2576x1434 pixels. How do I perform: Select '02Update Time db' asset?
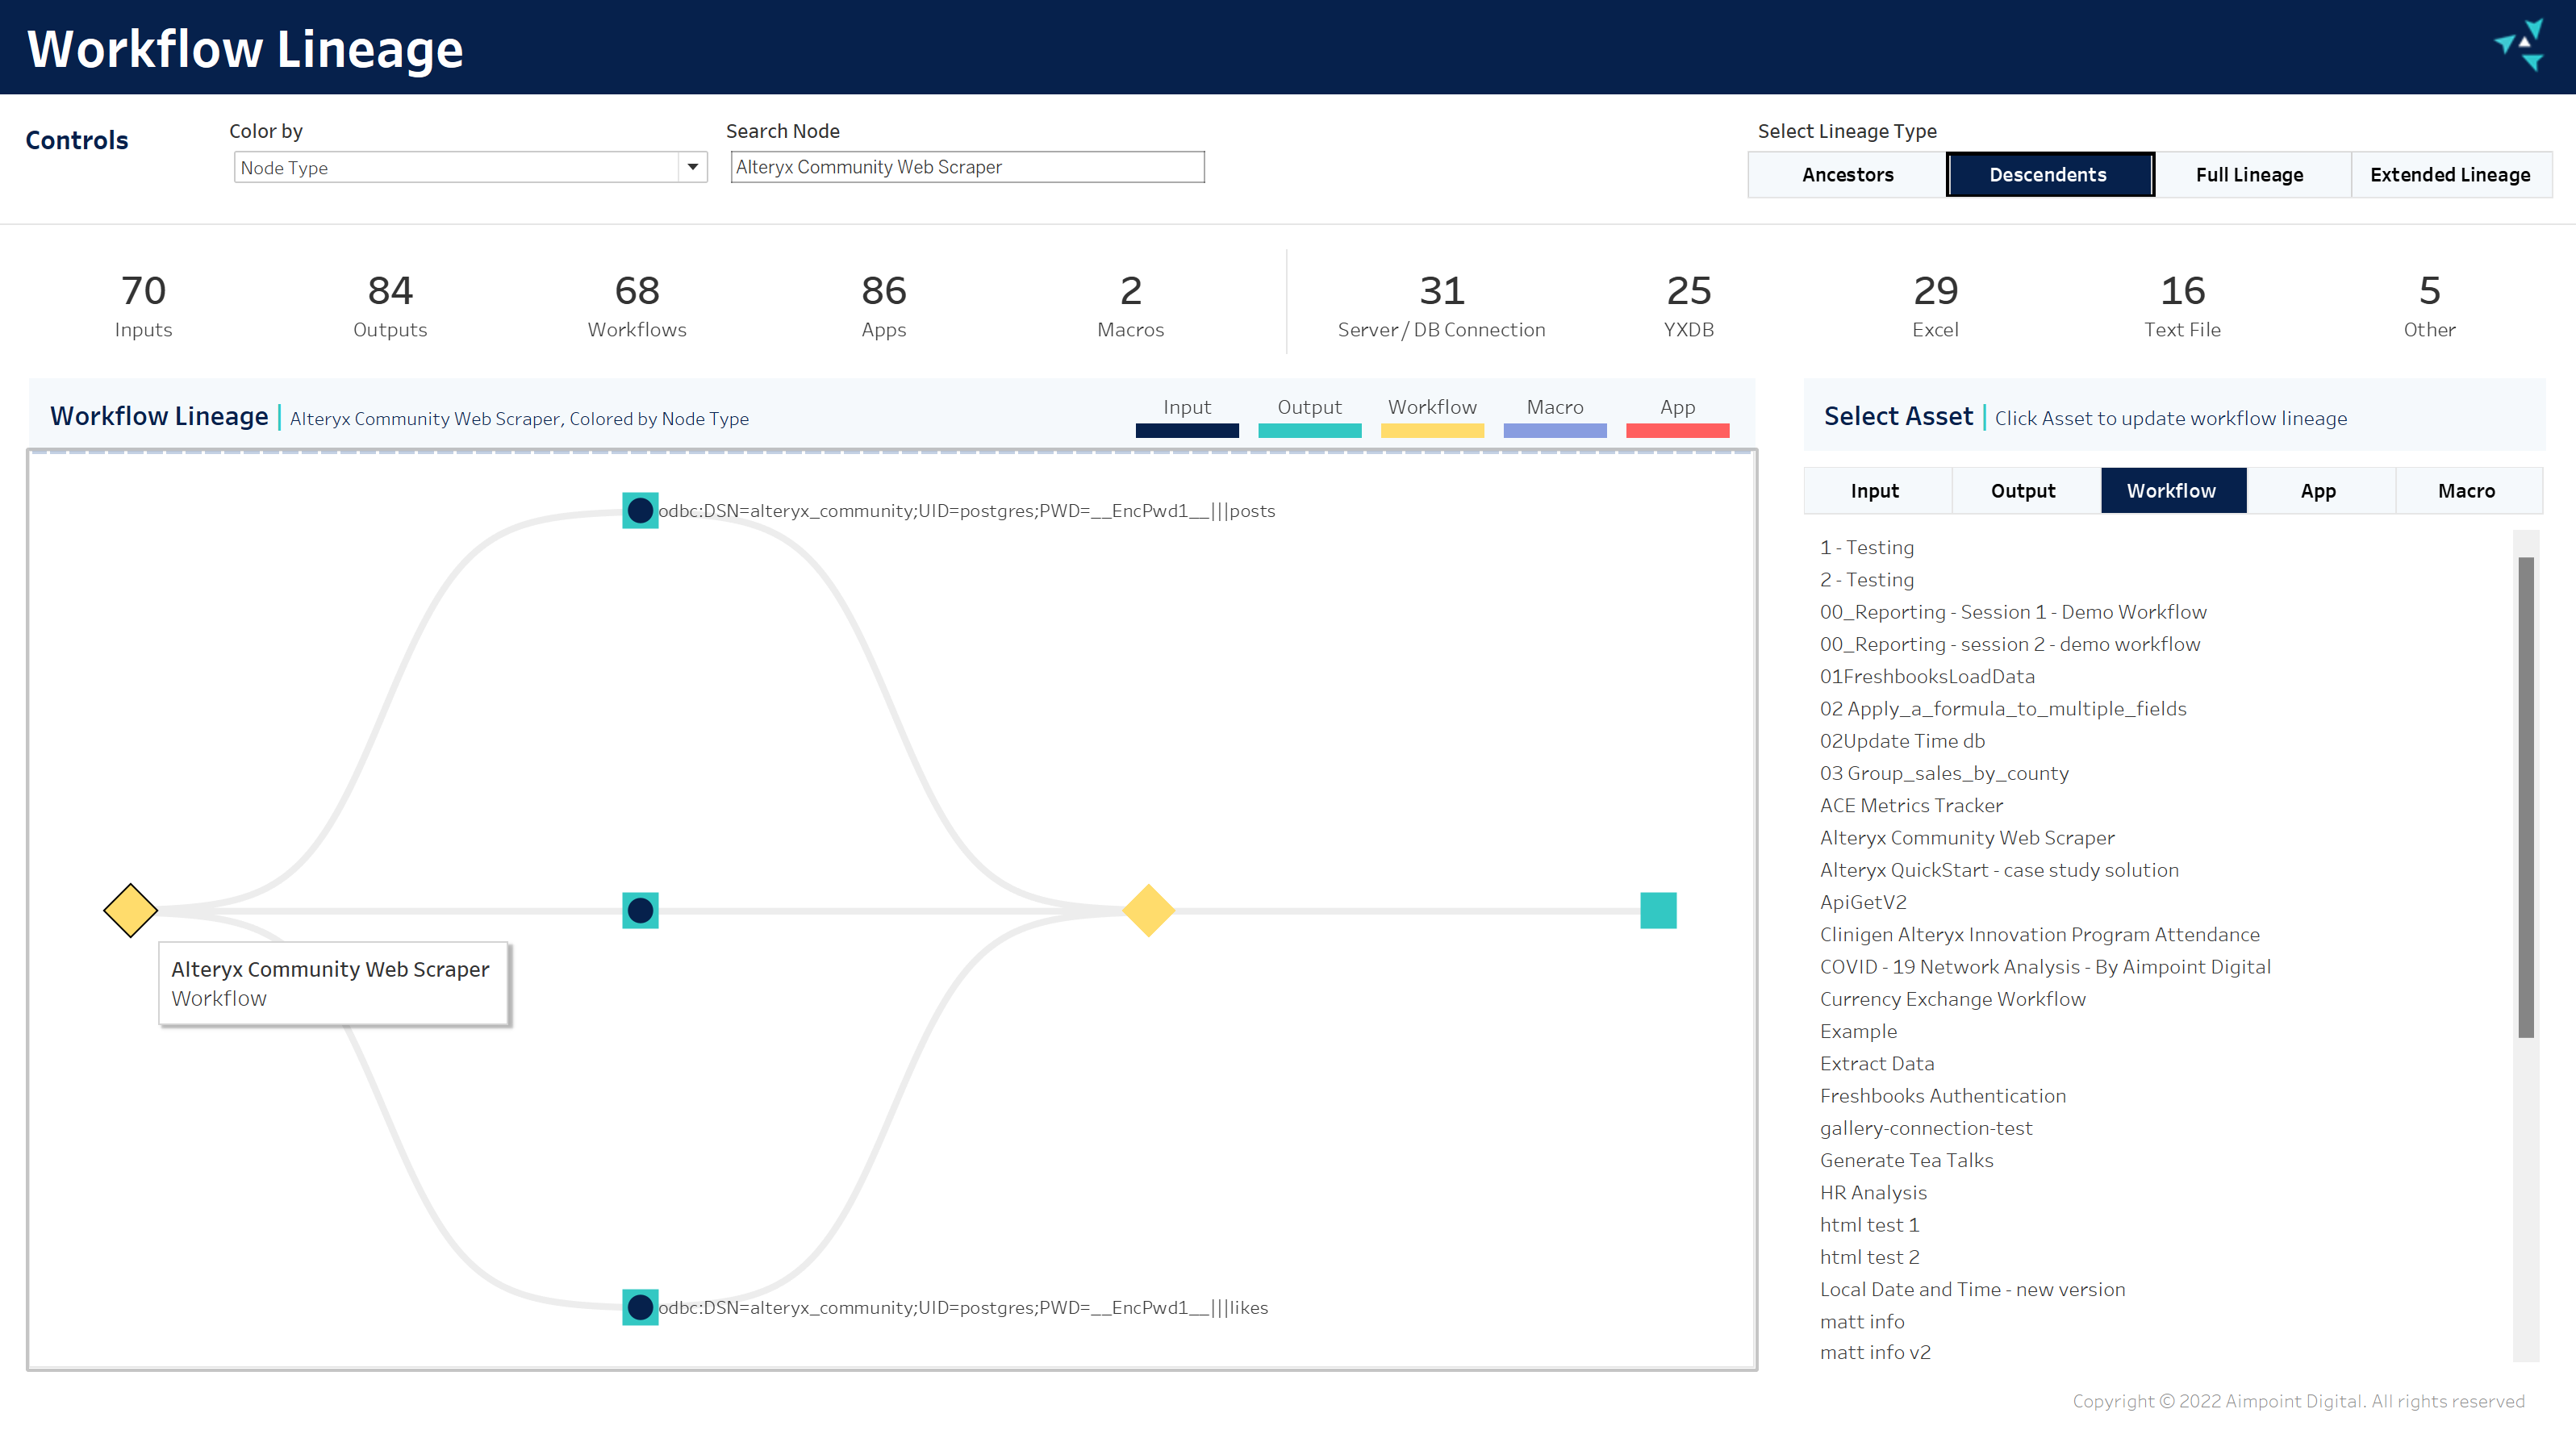[1902, 740]
